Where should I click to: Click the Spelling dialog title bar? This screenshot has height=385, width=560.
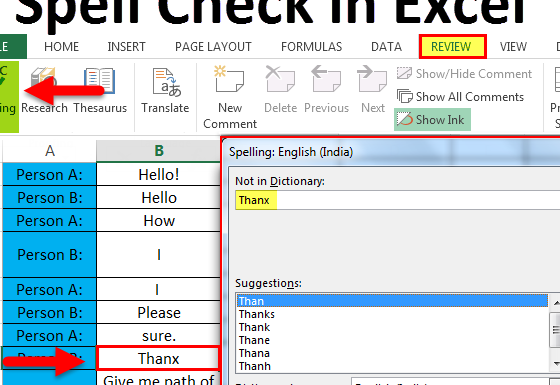coord(392,152)
